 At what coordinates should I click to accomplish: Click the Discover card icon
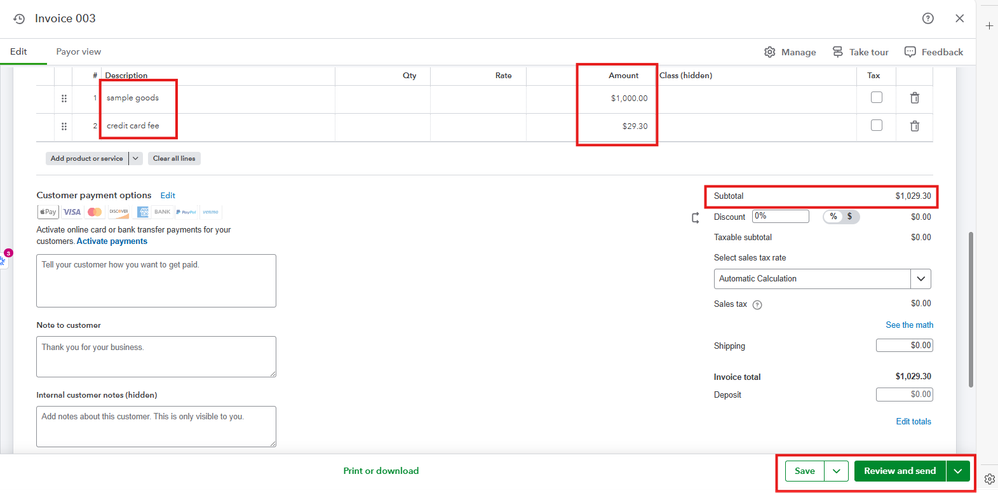118,212
